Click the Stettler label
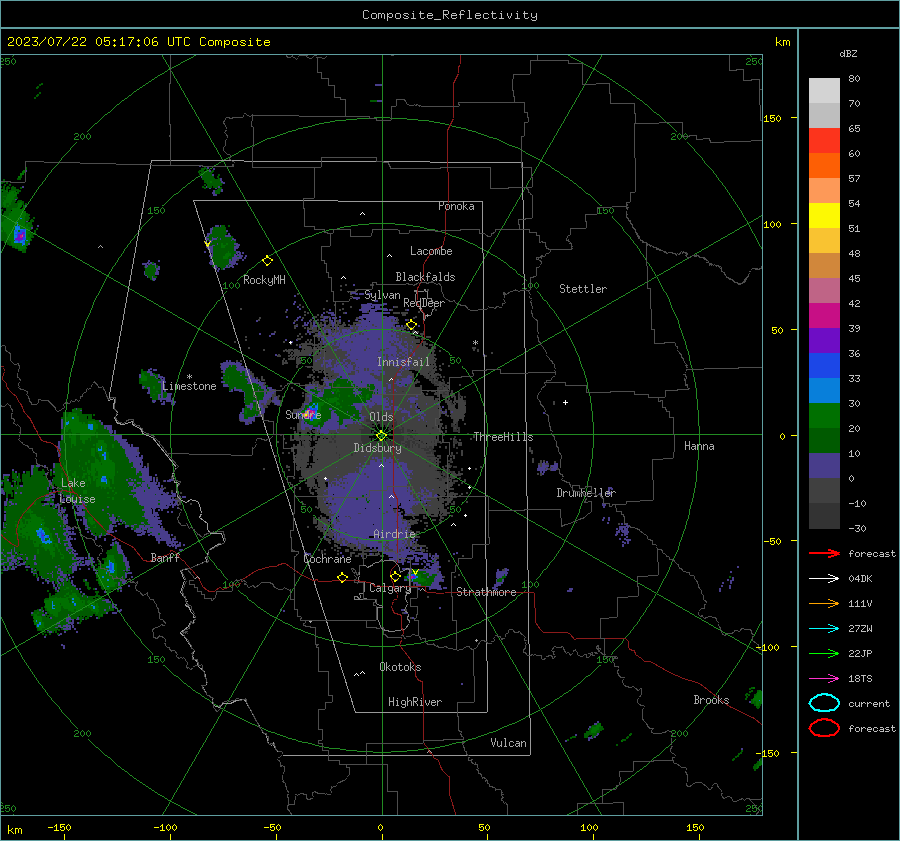Viewport: 900px width, 841px height. pyautogui.click(x=583, y=289)
